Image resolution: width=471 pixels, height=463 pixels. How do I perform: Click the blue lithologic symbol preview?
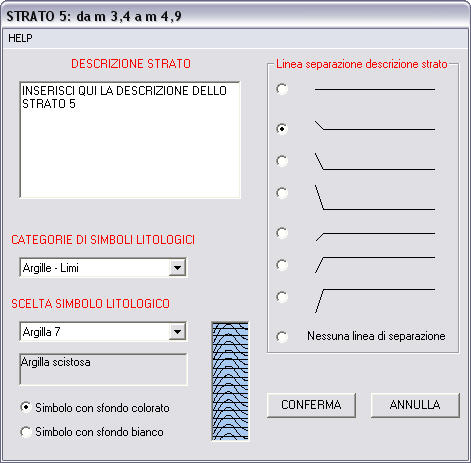230,381
